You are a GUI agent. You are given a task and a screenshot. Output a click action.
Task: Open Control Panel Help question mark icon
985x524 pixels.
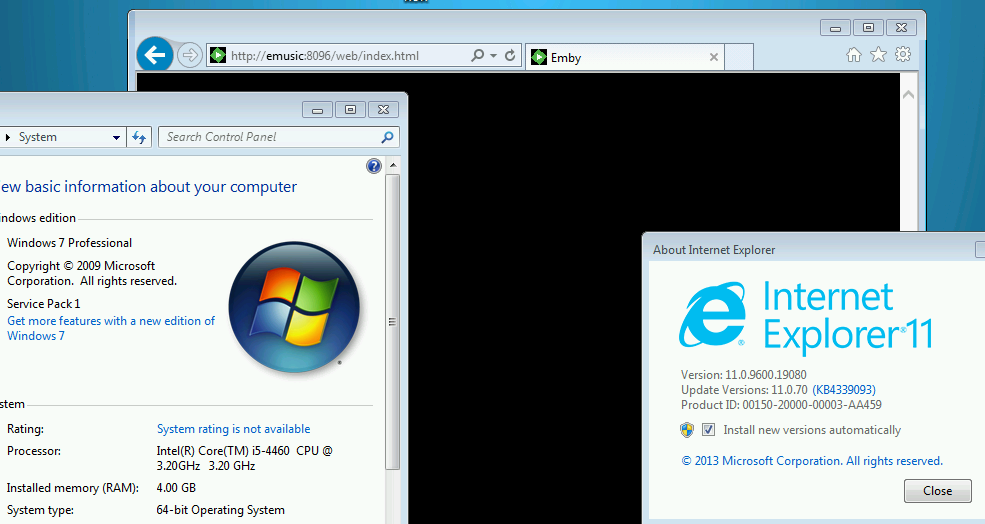374,166
